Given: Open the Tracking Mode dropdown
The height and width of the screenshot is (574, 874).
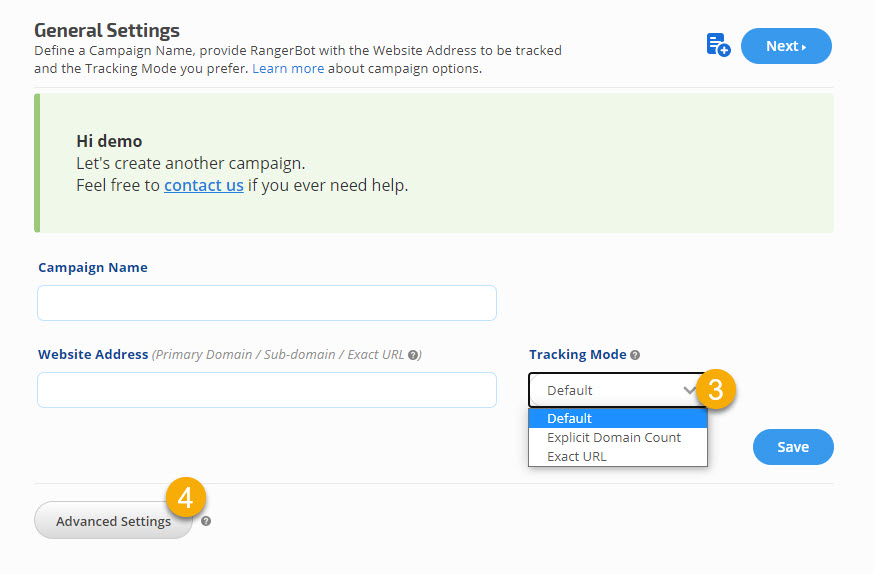Looking at the screenshot, I should pos(615,390).
